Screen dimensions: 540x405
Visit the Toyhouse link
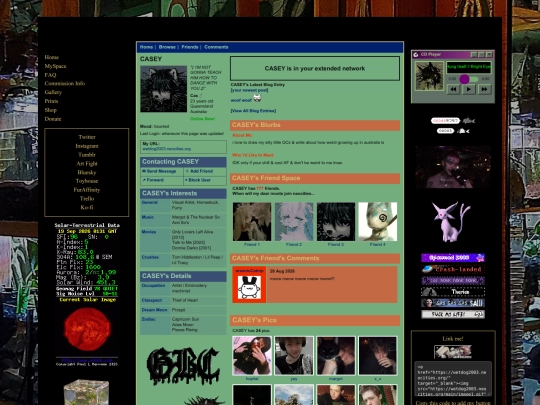(87, 181)
